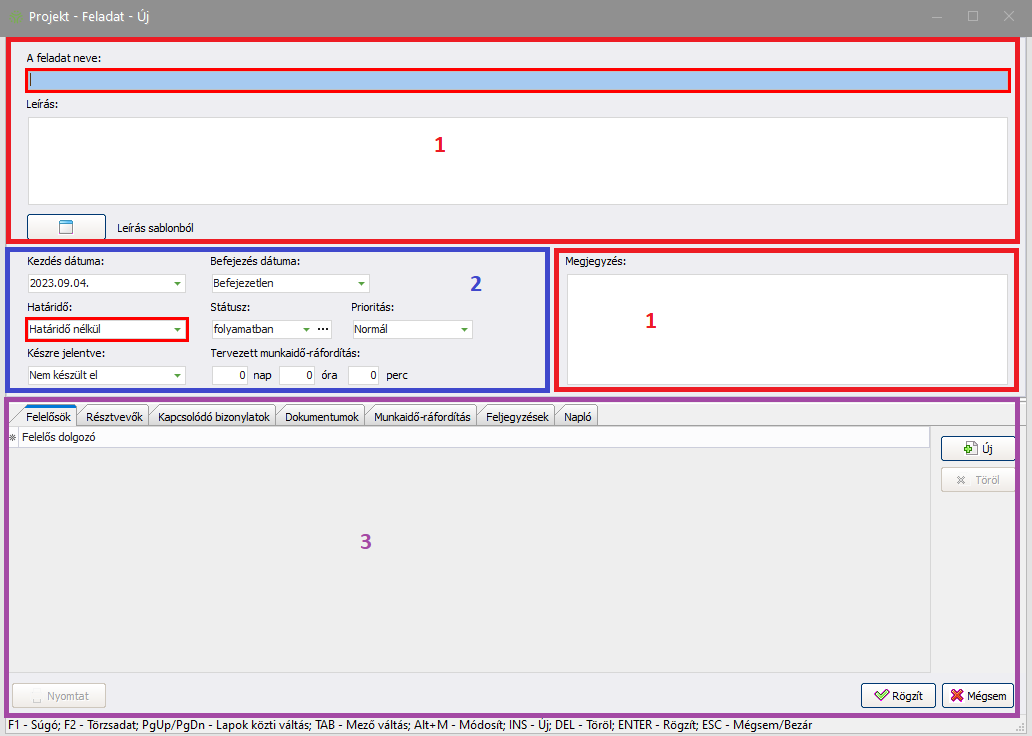
Task: Click Rögzít button with green checkmark
Action: pyautogui.click(x=898, y=695)
